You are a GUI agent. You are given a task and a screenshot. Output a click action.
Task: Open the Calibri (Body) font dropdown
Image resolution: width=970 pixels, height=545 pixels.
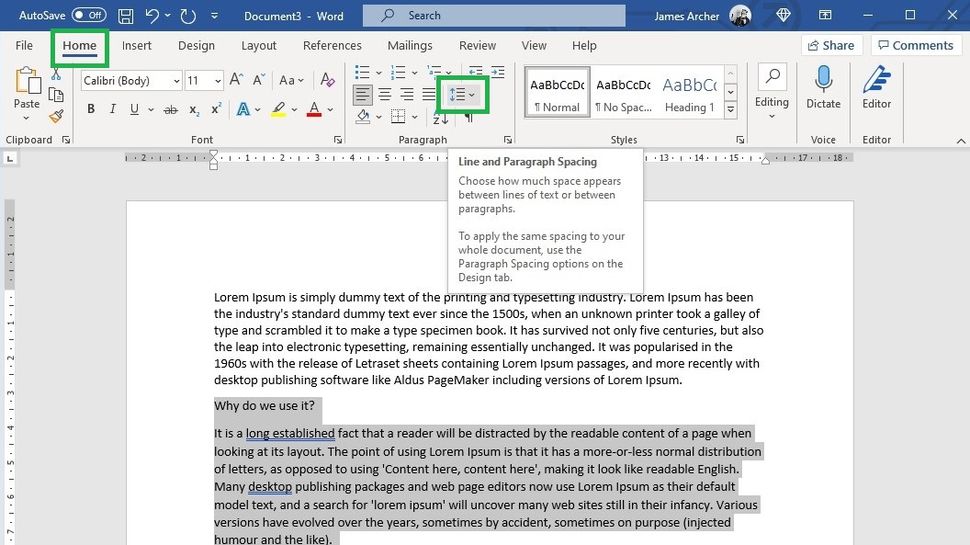176,81
